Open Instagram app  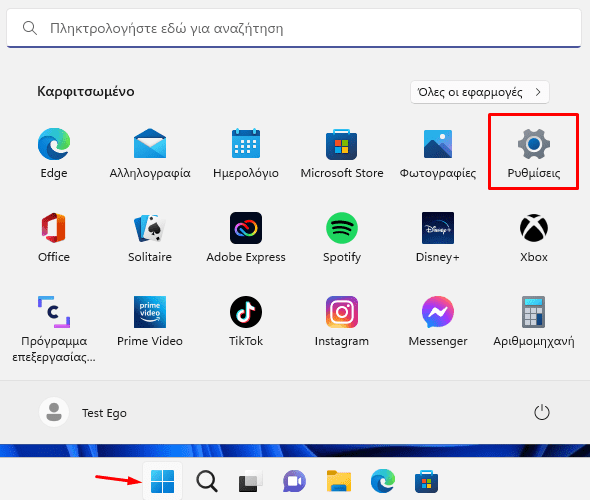pos(342,321)
